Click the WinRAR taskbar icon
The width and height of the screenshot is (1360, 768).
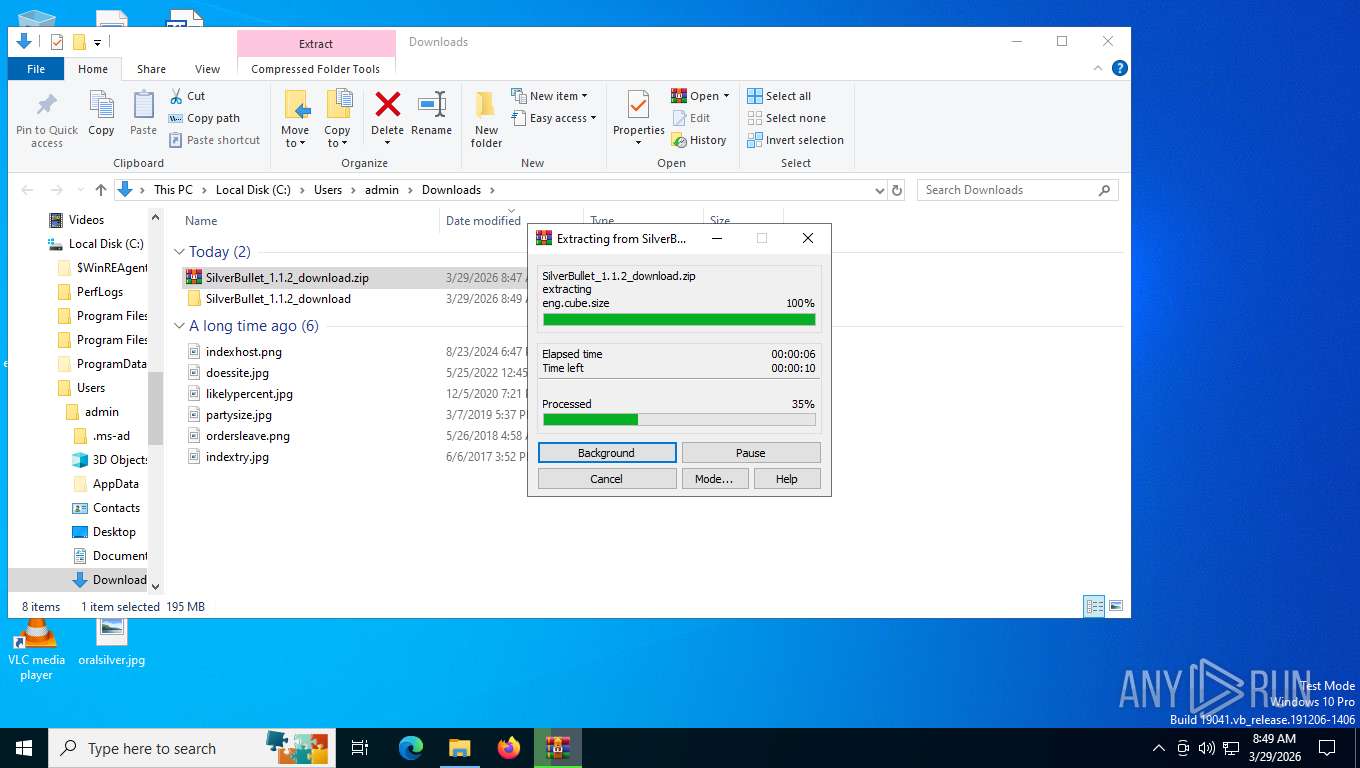point(557,748)
